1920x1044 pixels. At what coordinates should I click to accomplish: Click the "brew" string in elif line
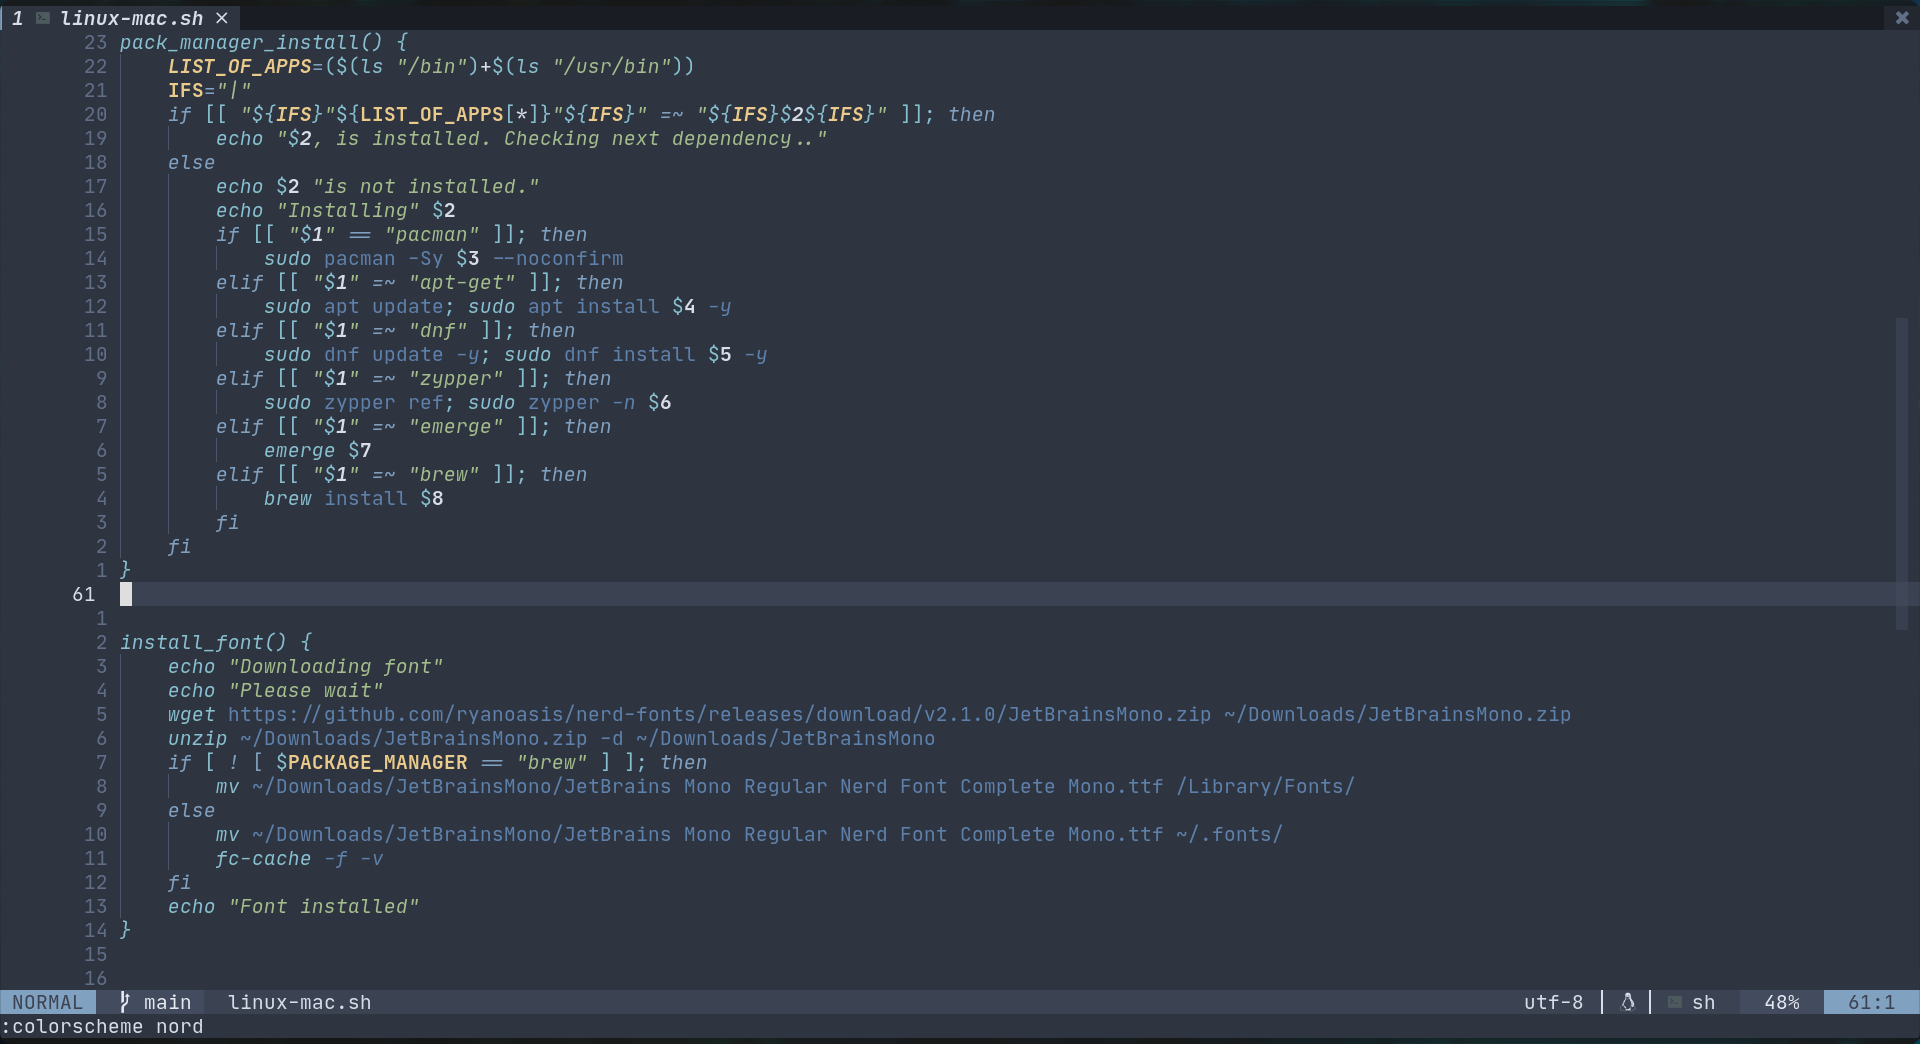(444, 474)
